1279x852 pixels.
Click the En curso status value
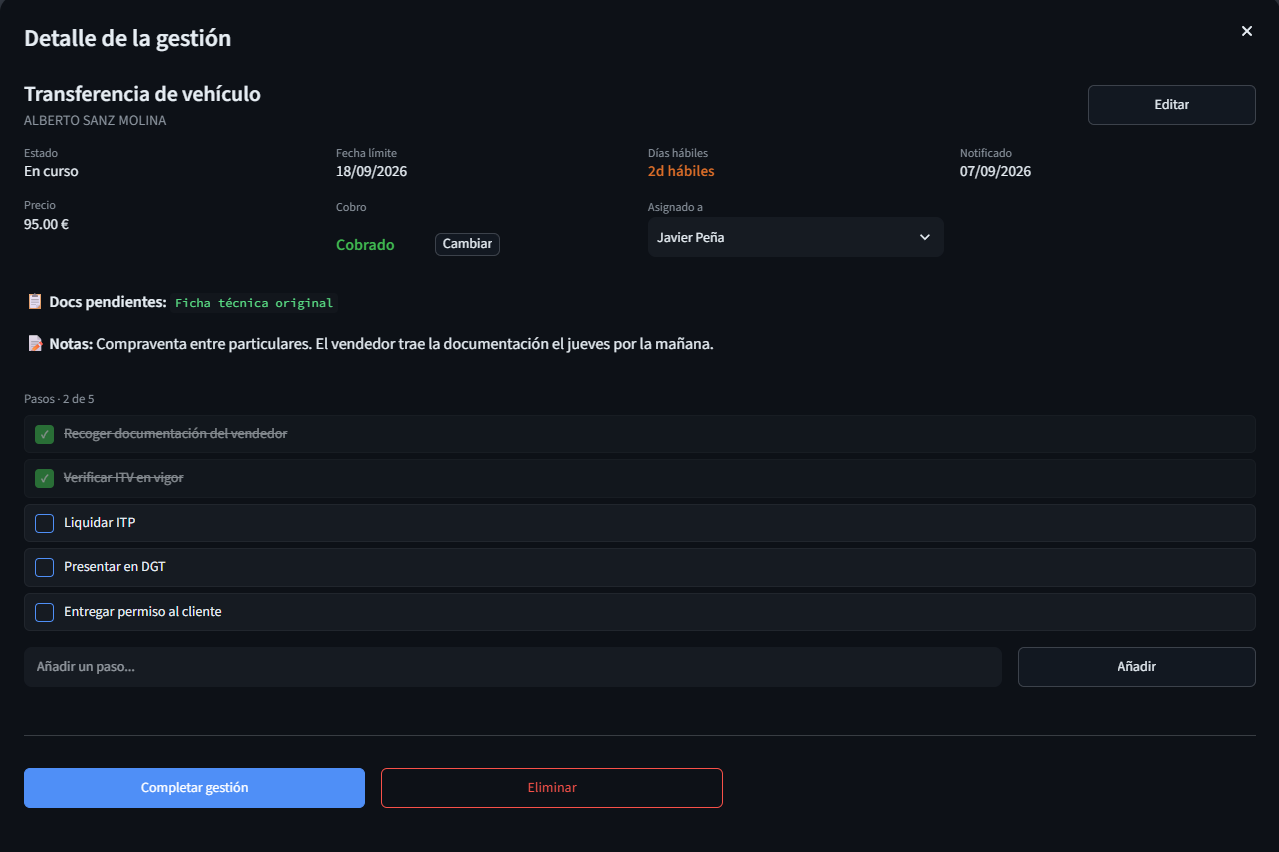(x=51, y=171)
